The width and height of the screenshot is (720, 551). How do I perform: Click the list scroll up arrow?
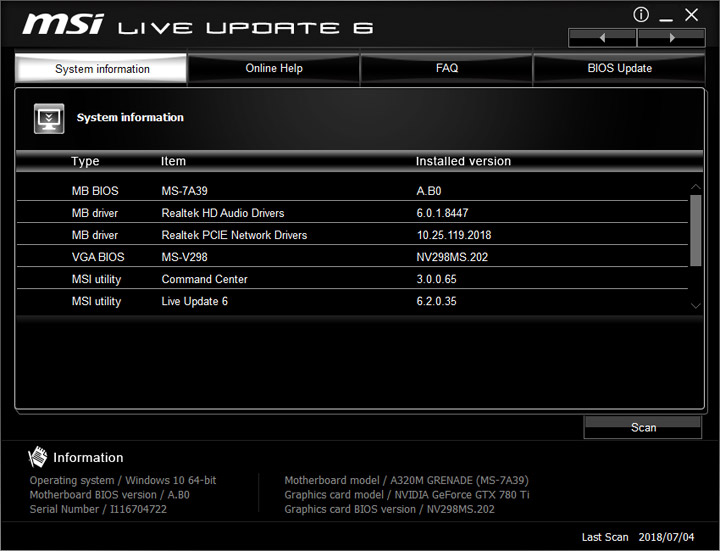point(696,187)
